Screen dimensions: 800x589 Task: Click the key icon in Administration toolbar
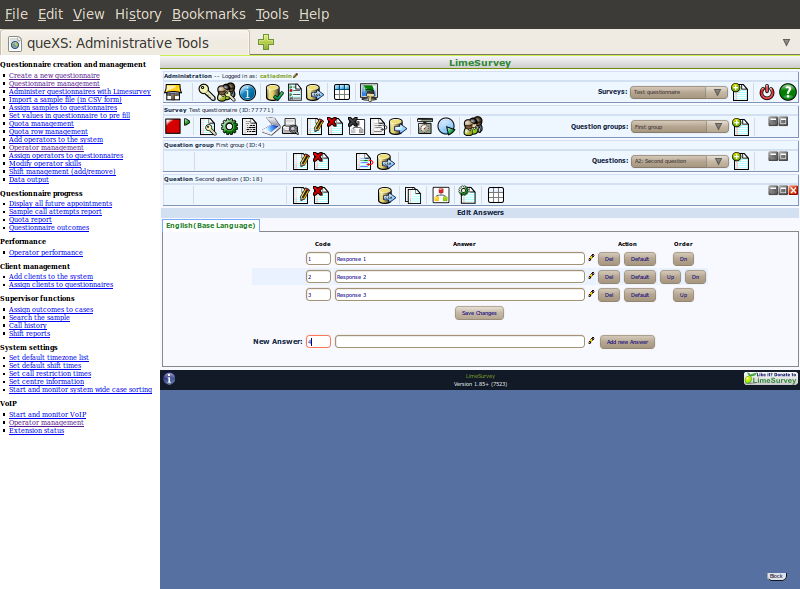[205, 92]
